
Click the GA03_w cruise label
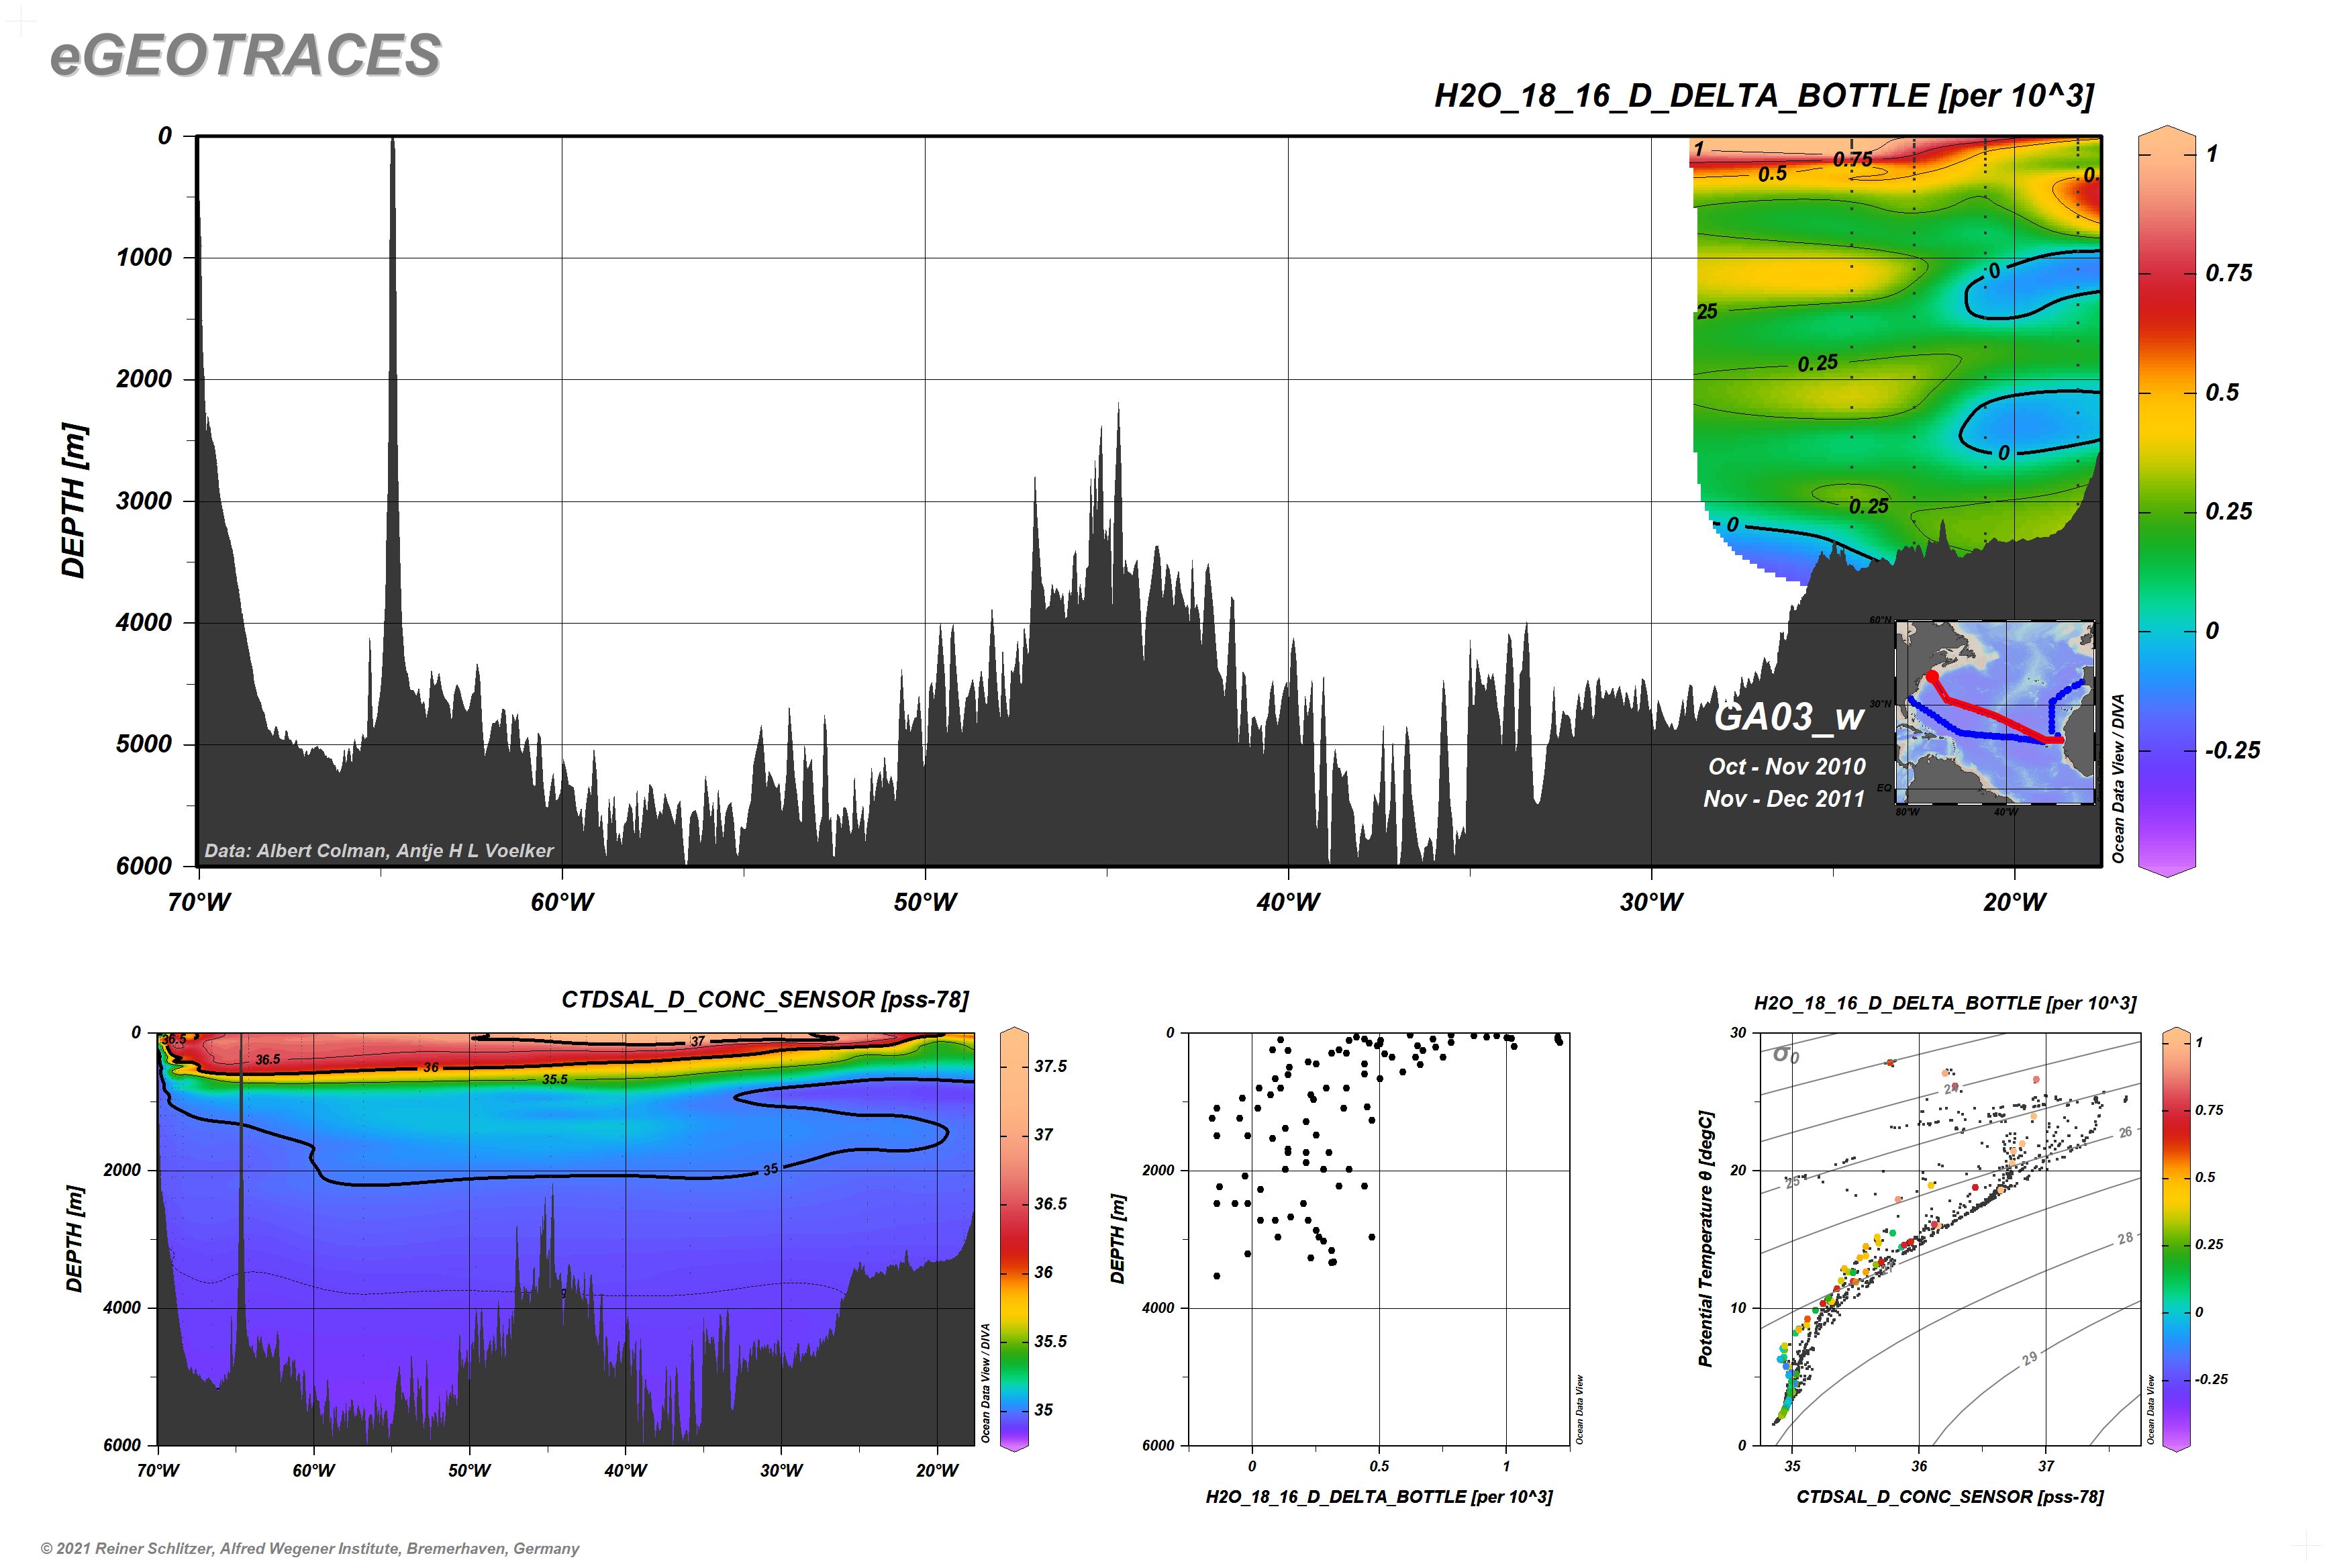1789,717
